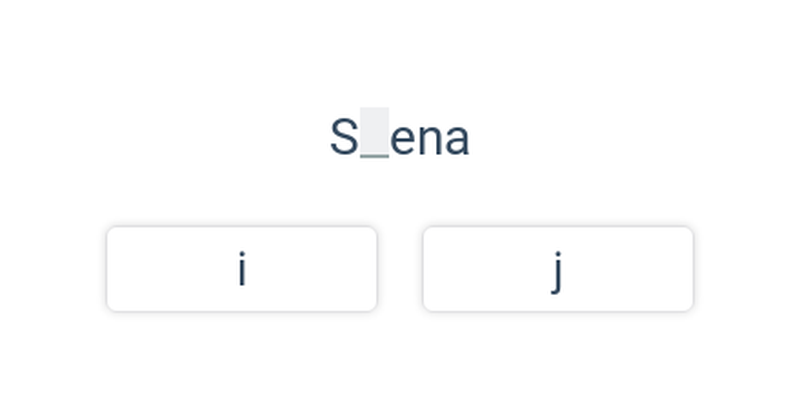The image size is (800, 400).
Task: Click the "ena" ending of the word
Action: (x=430, y=139)
